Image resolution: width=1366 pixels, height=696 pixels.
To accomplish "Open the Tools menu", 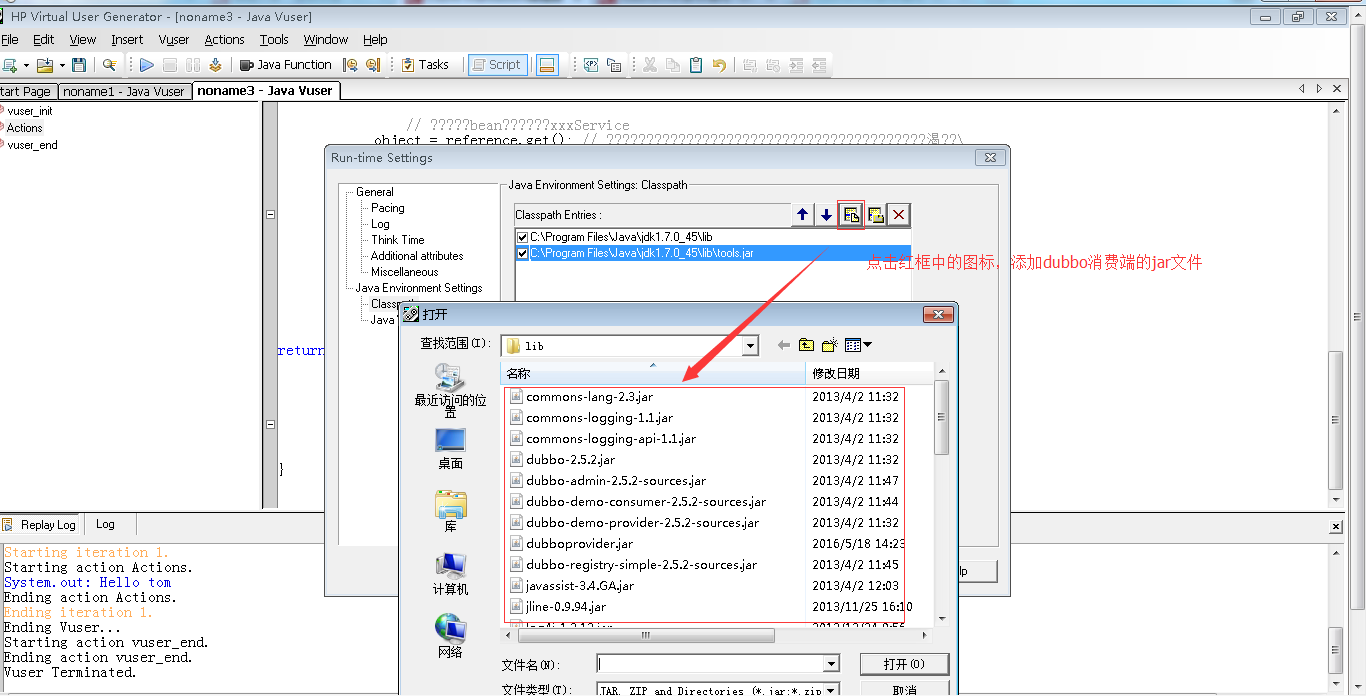I will pos(274,40).
